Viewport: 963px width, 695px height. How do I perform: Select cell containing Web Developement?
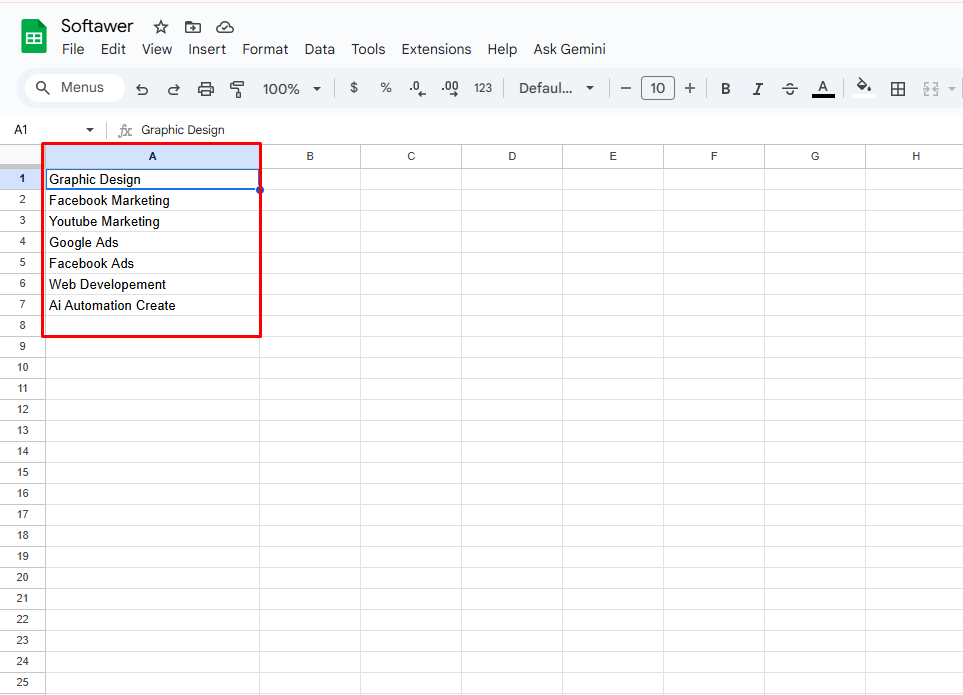[x=152, y=285]
